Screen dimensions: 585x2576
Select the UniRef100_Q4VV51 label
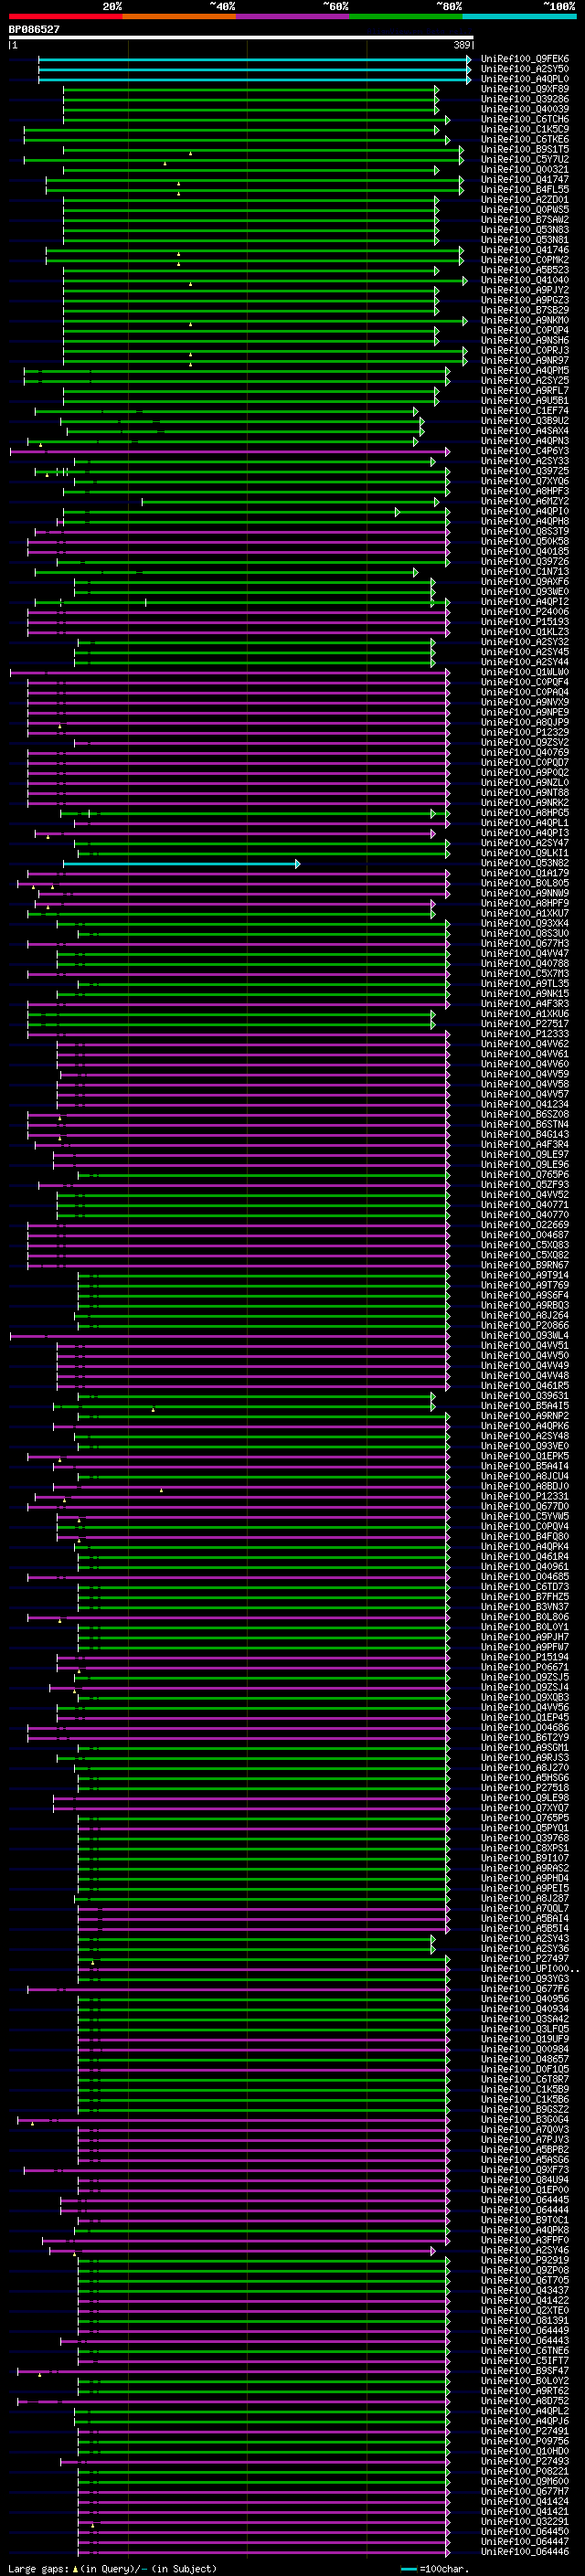click(524, 1346)
